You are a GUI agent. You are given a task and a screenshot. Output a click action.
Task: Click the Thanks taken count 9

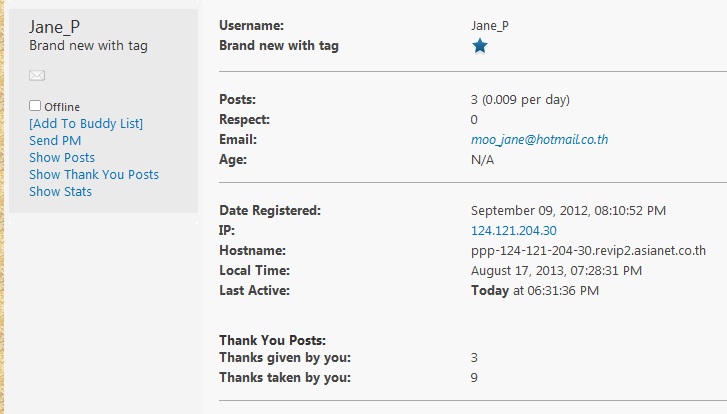click(474, 377)
